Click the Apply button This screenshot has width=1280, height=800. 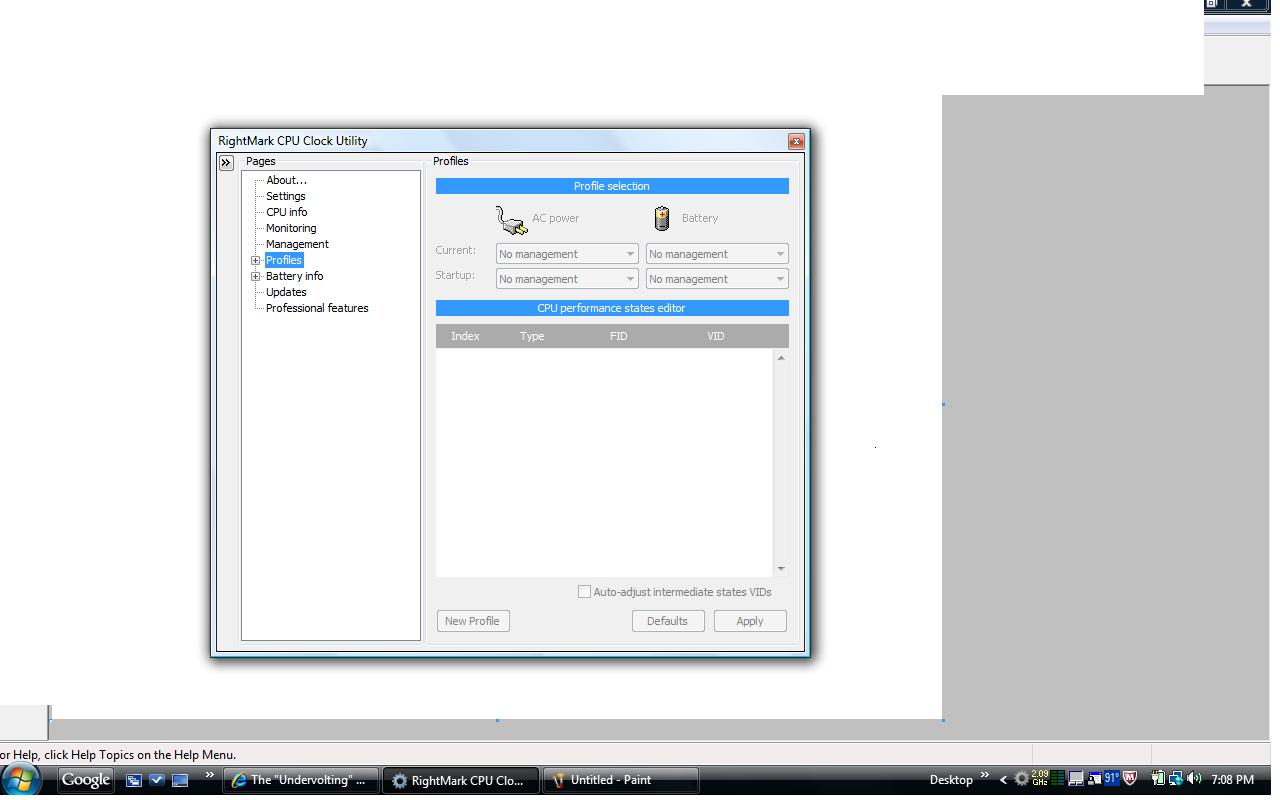(750, 621)
